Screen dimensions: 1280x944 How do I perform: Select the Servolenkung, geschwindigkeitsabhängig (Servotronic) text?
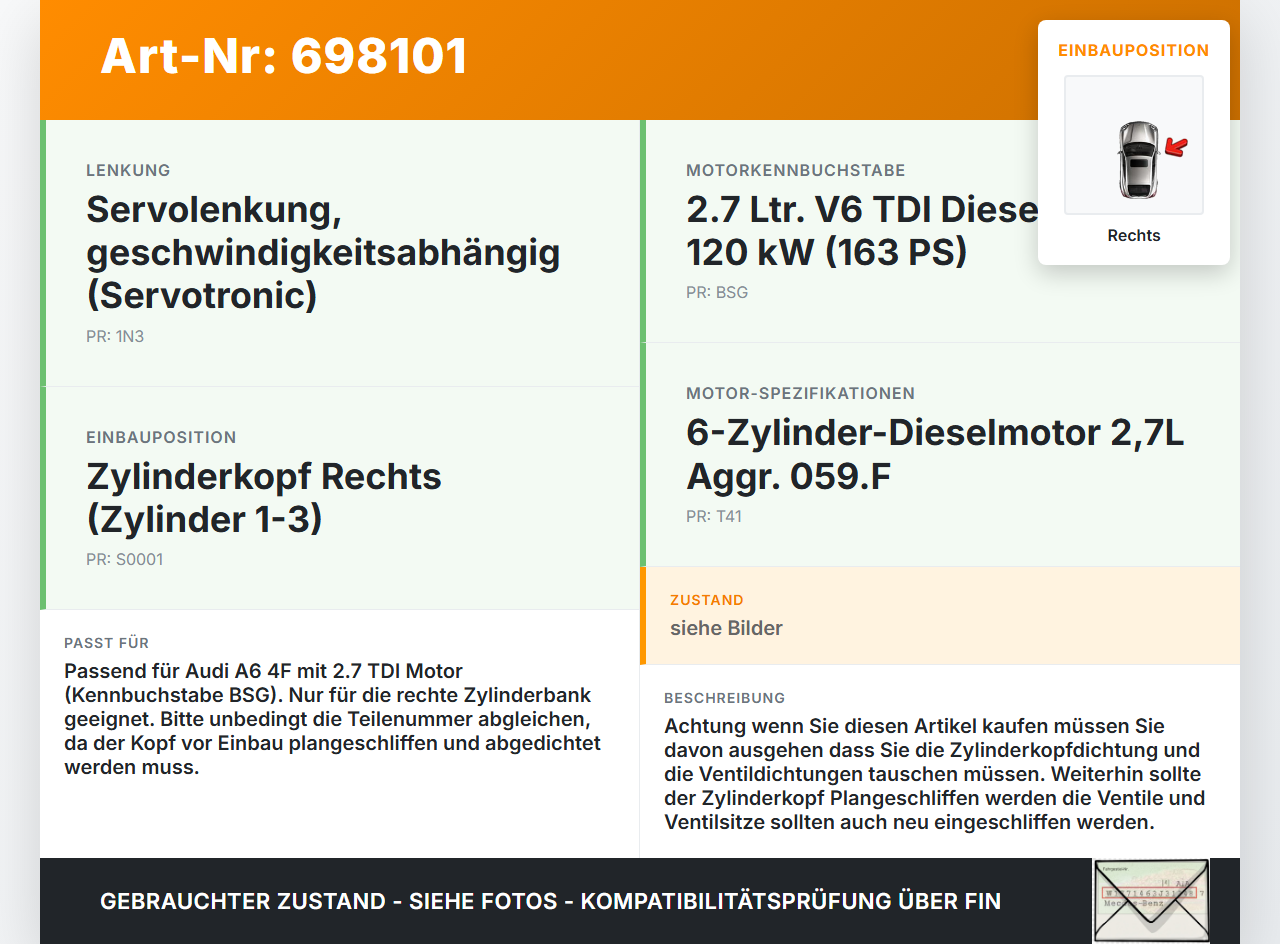click(x=323, y=253)
